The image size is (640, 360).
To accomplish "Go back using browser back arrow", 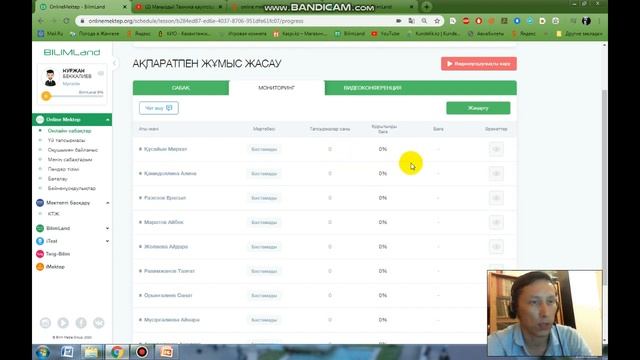I will pyautogui.click(x=41, y=21).
